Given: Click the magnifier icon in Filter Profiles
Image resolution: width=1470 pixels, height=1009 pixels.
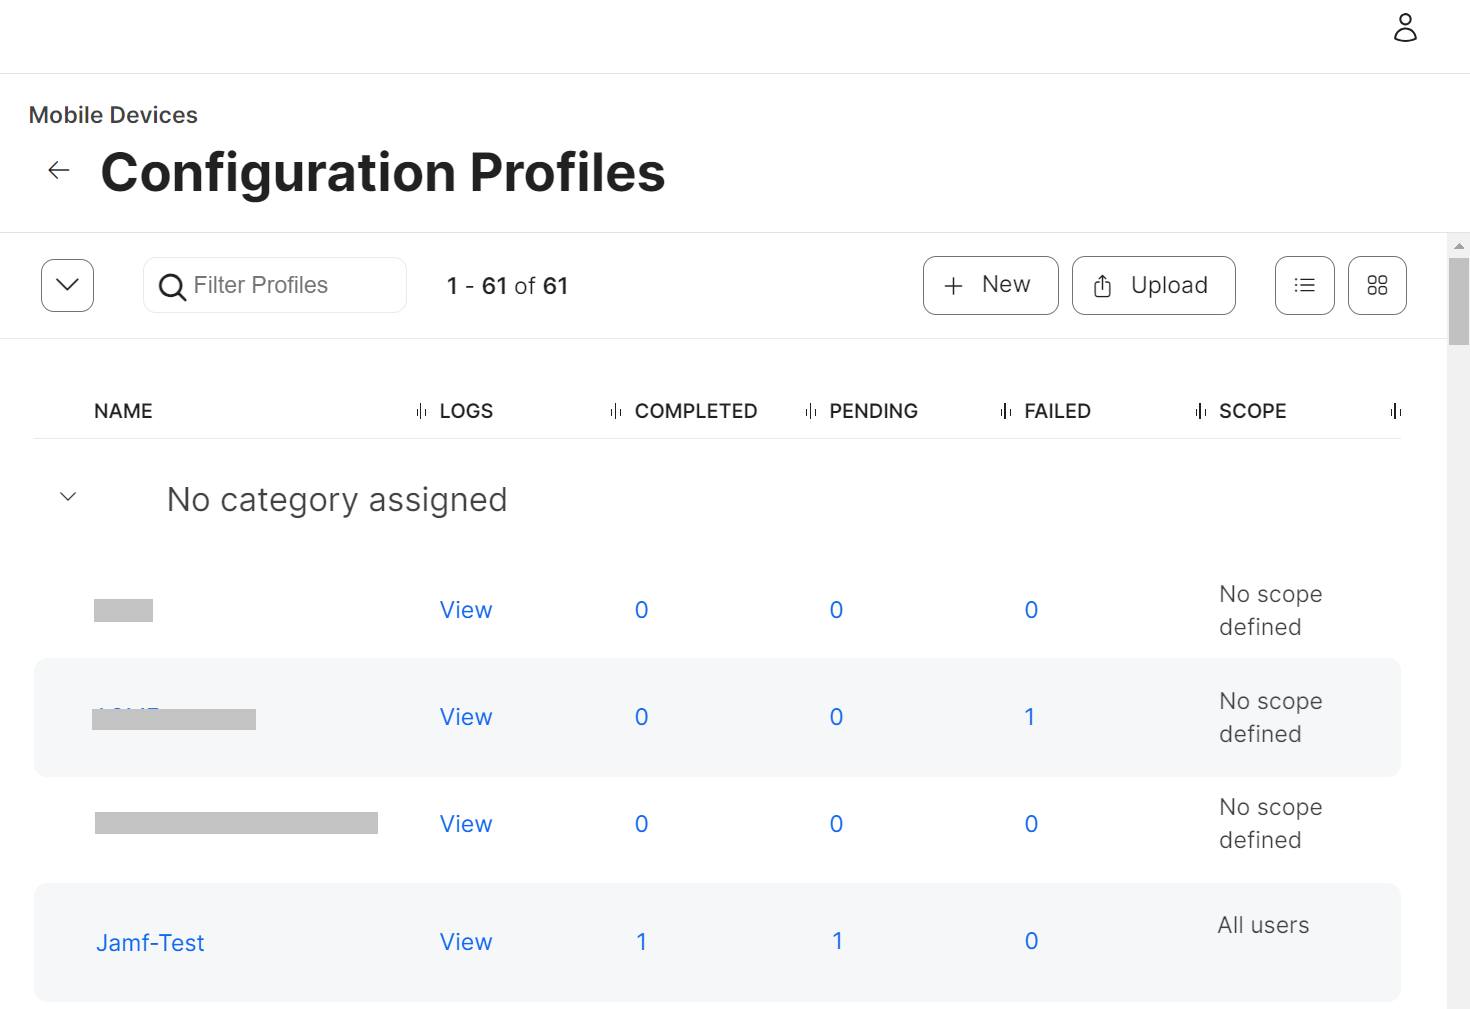Looking at the screenshot, I should point(172,287).
